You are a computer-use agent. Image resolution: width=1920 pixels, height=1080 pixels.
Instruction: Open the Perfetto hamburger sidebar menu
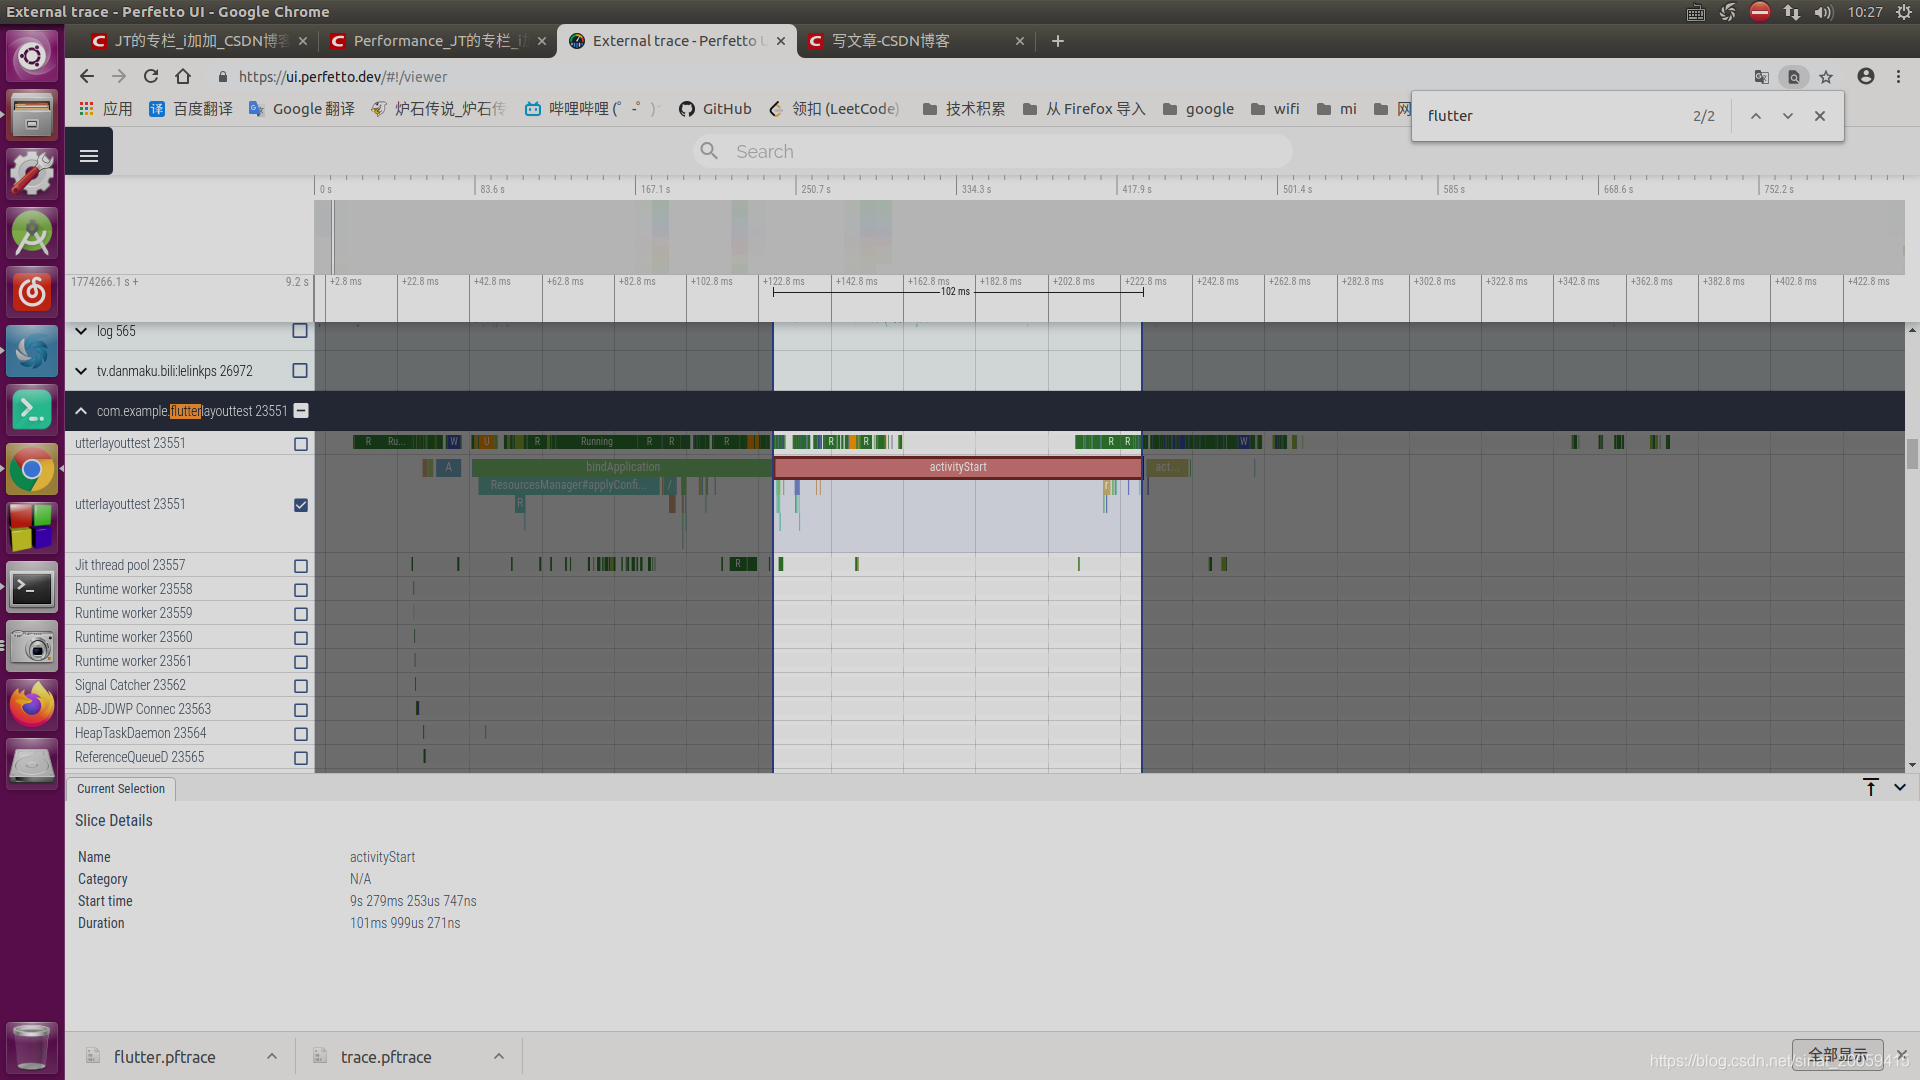coord(89,155)
